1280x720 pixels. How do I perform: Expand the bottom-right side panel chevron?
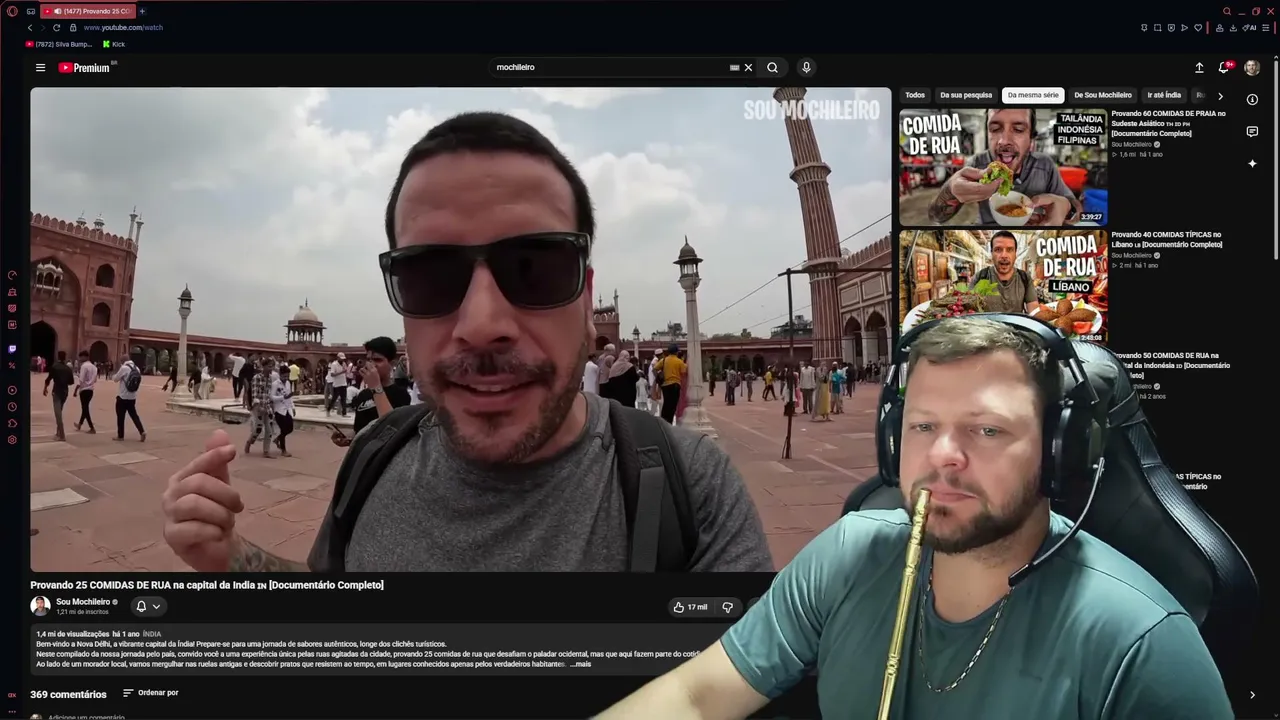click(1252, 695)
